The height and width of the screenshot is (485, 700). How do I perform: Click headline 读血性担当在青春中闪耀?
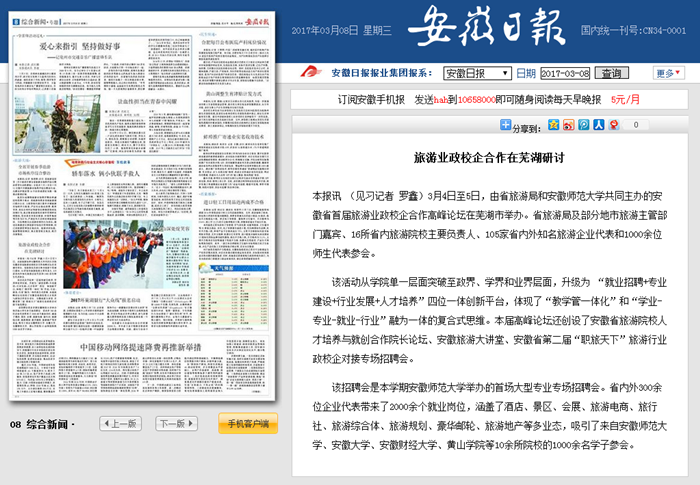[147, 101]
